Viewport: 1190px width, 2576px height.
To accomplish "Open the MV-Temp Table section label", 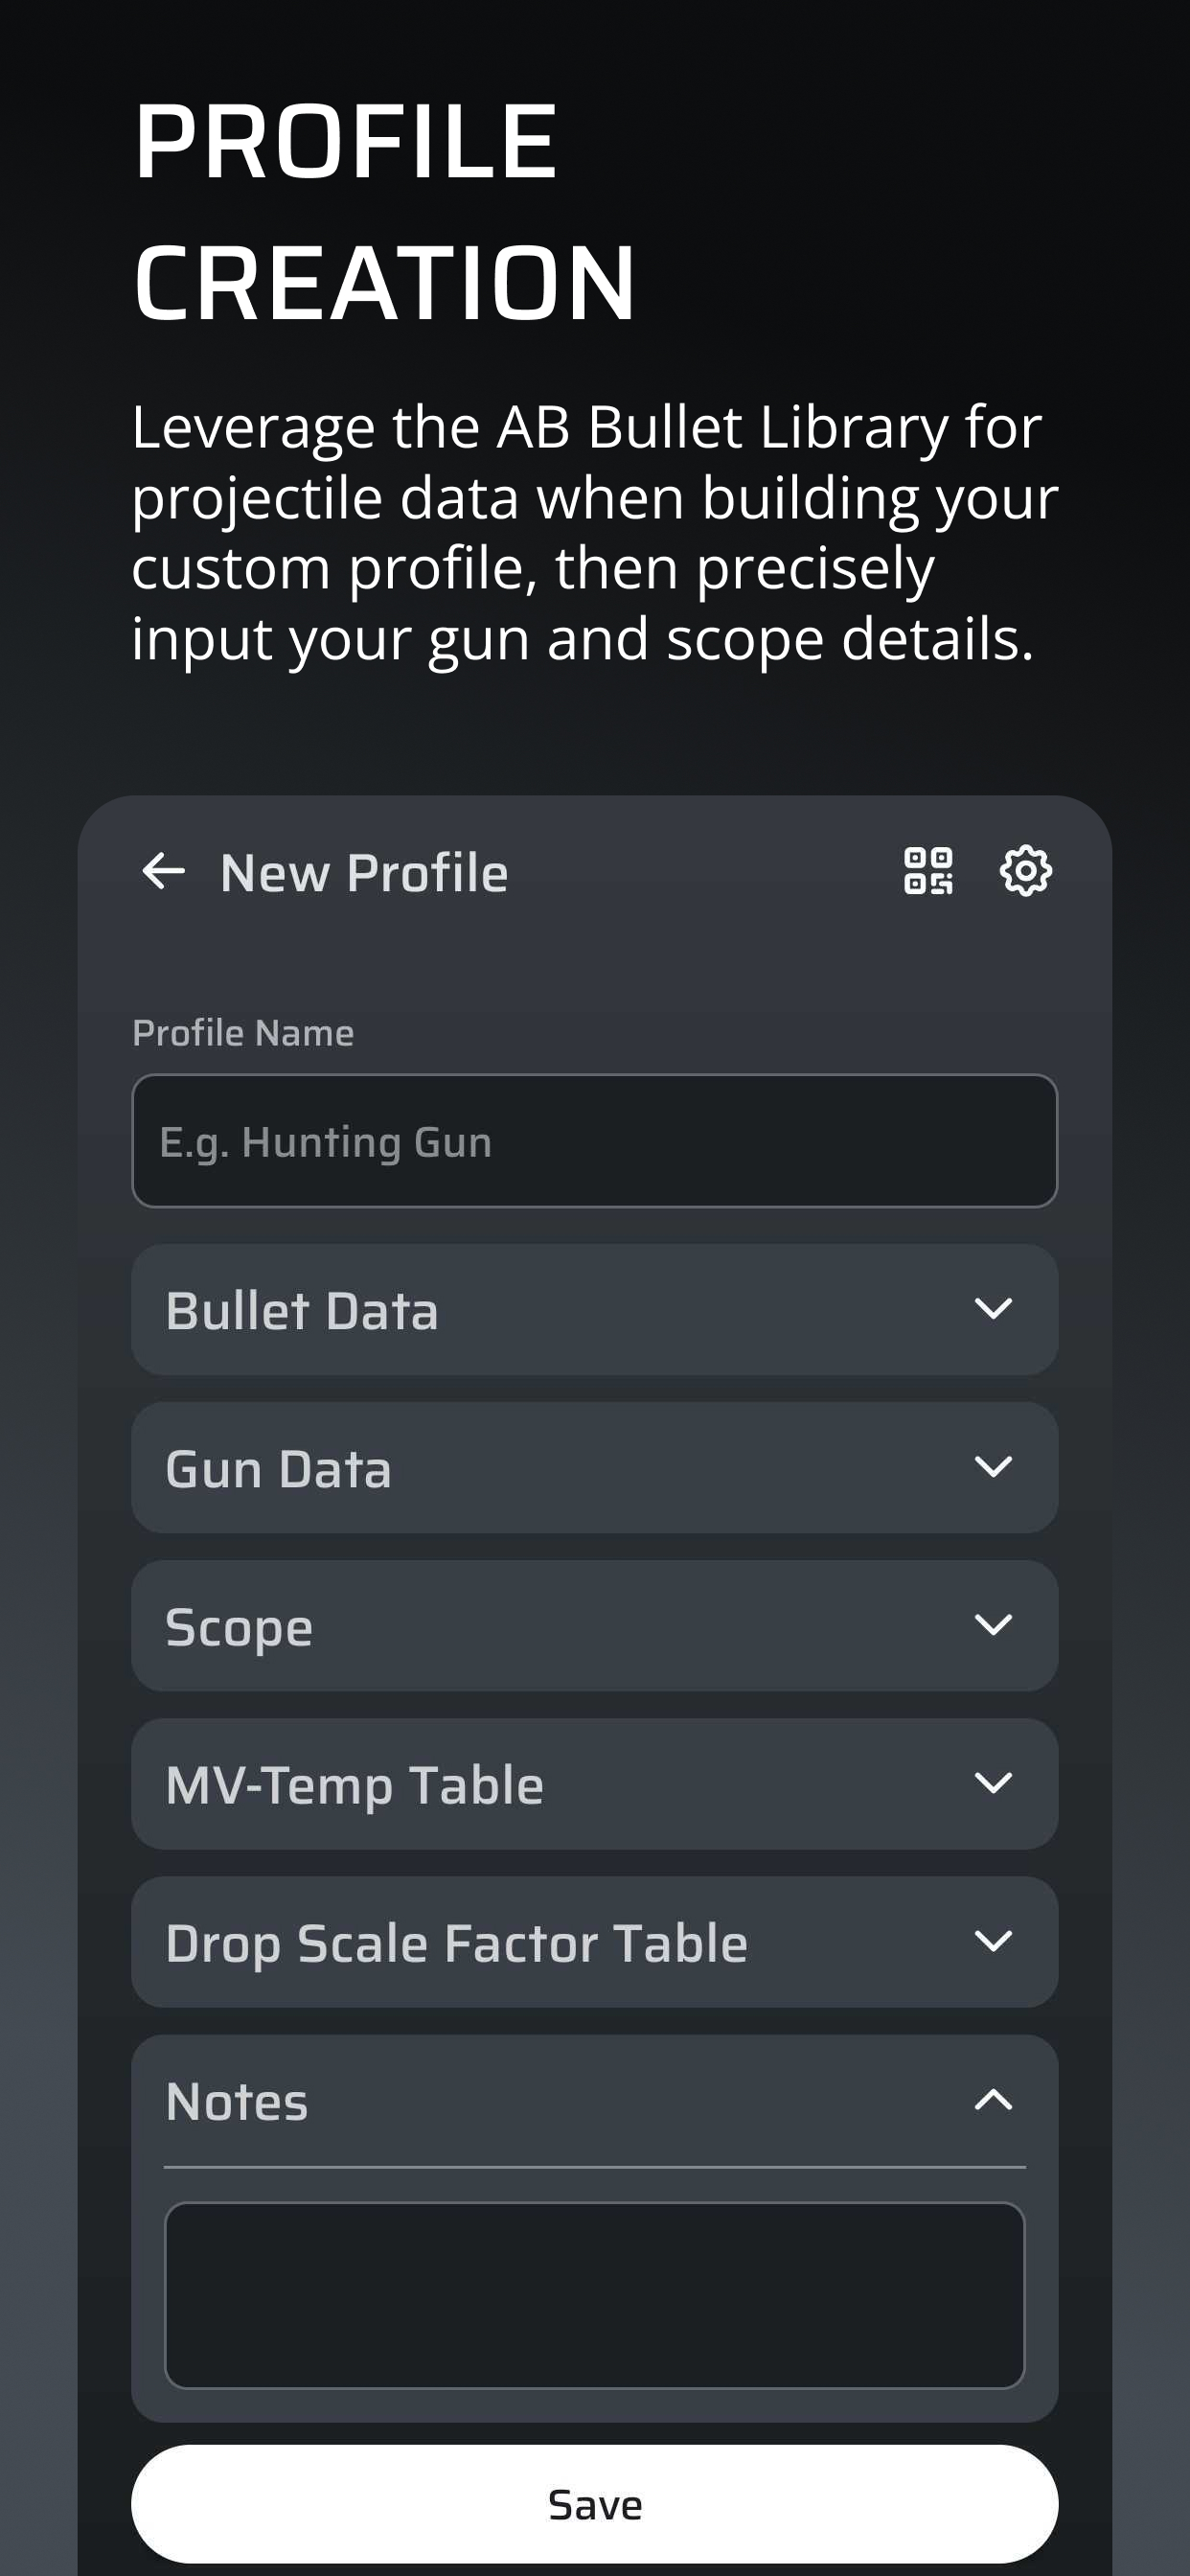I will coord(354,1785).
